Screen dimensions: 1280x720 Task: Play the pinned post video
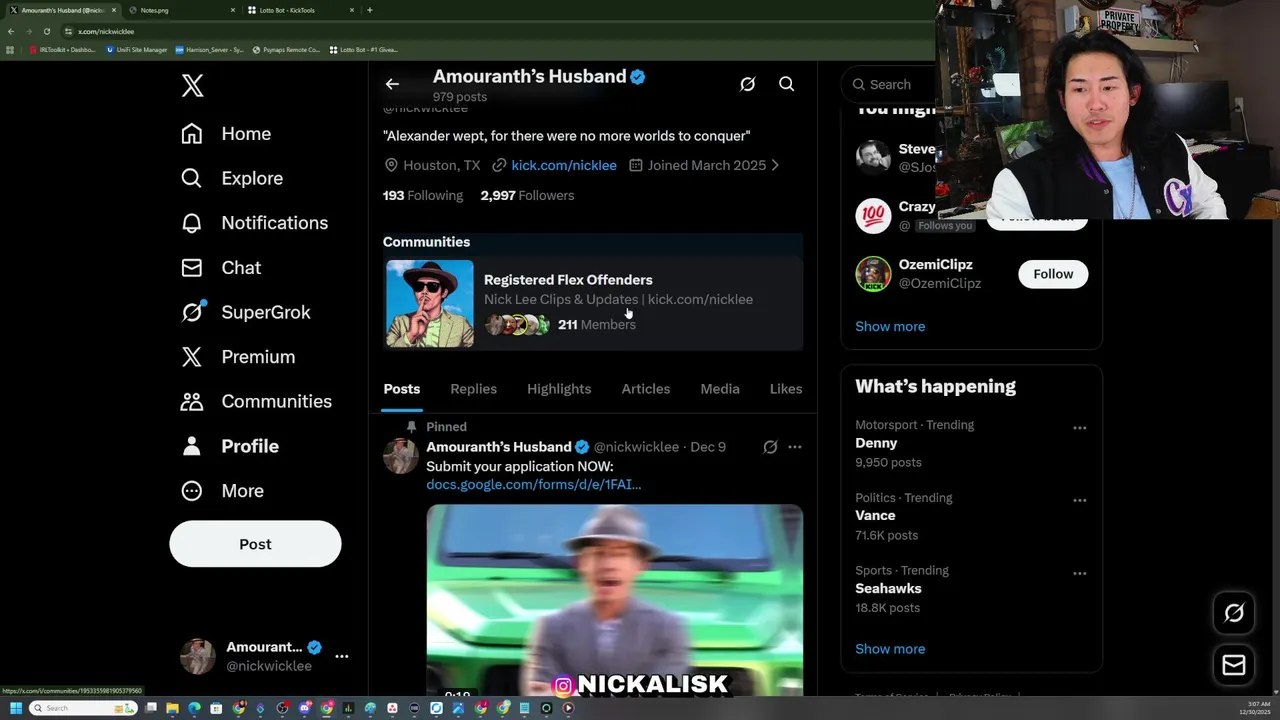tap(615, 600)
